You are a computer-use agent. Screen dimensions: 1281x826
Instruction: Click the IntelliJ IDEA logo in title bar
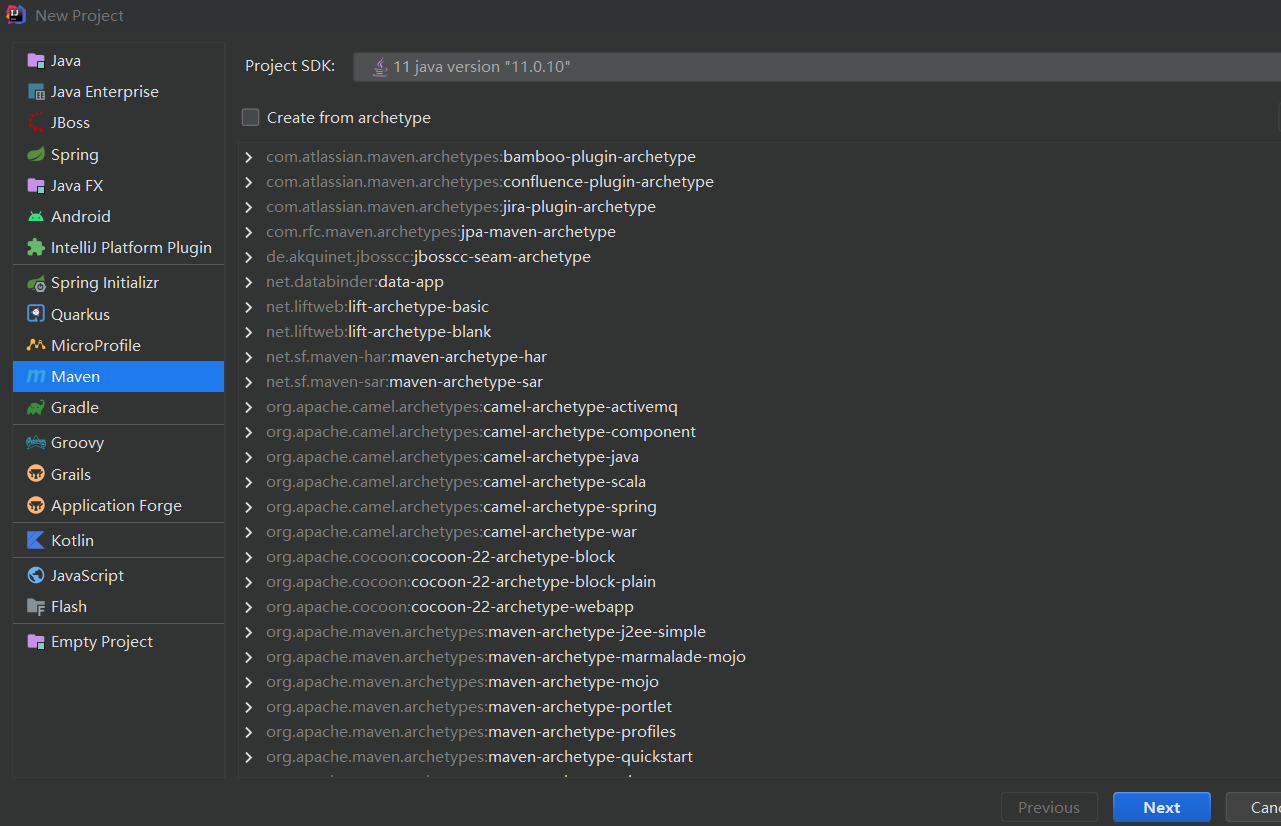coord(16,15)
